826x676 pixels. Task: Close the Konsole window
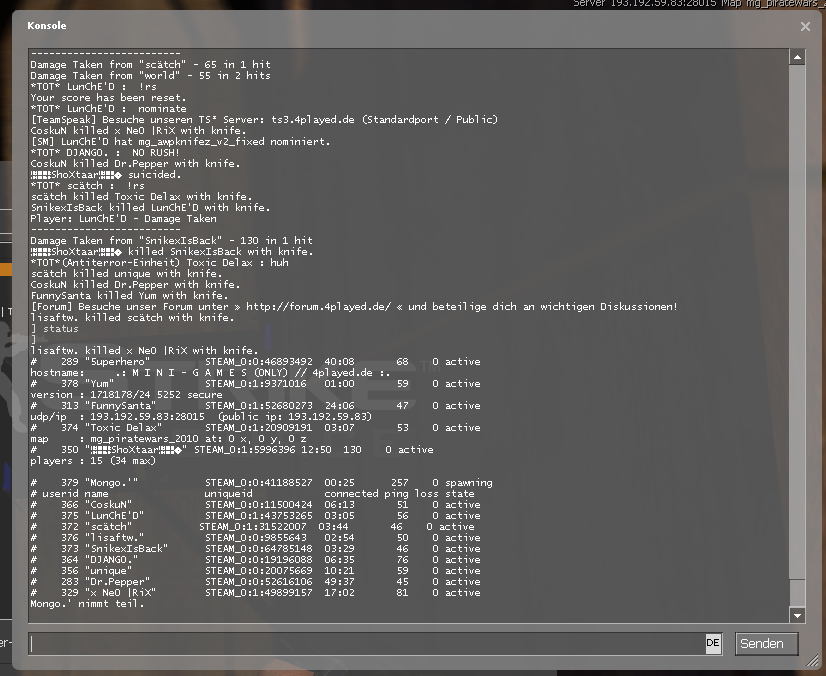805,27
